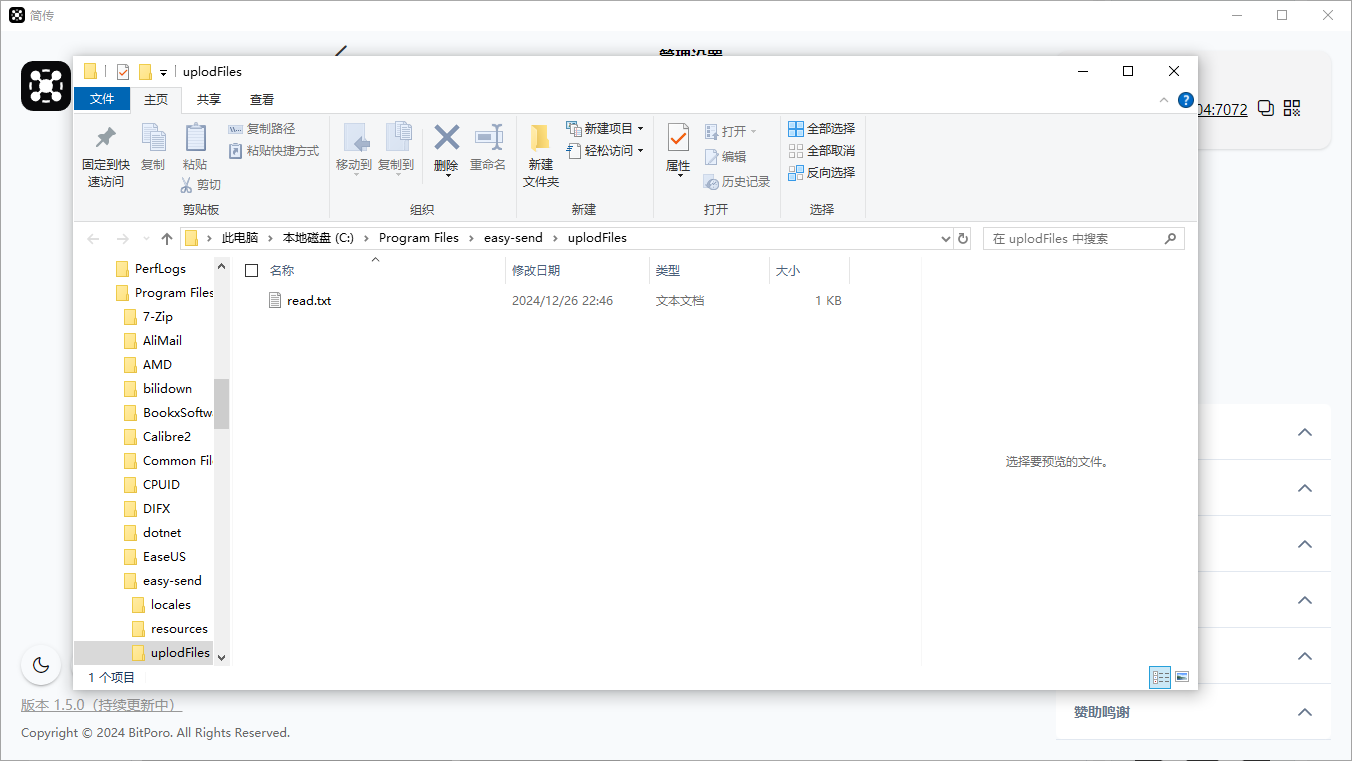1352x761 pixels.
Task: Select the read.txt file
Action: point(308,301)
